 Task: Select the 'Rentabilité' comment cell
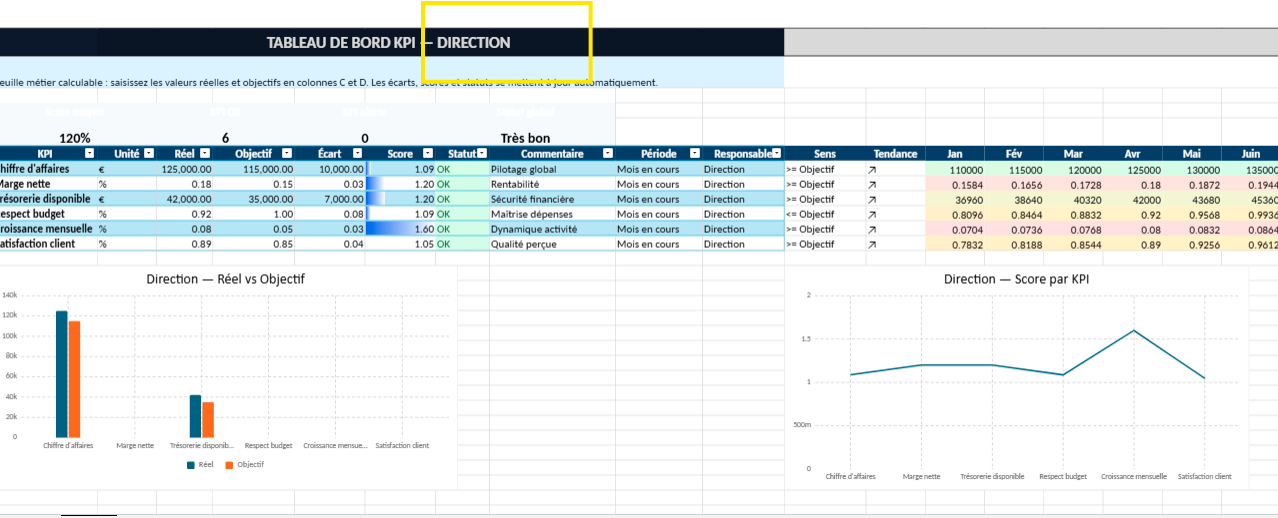551,184
